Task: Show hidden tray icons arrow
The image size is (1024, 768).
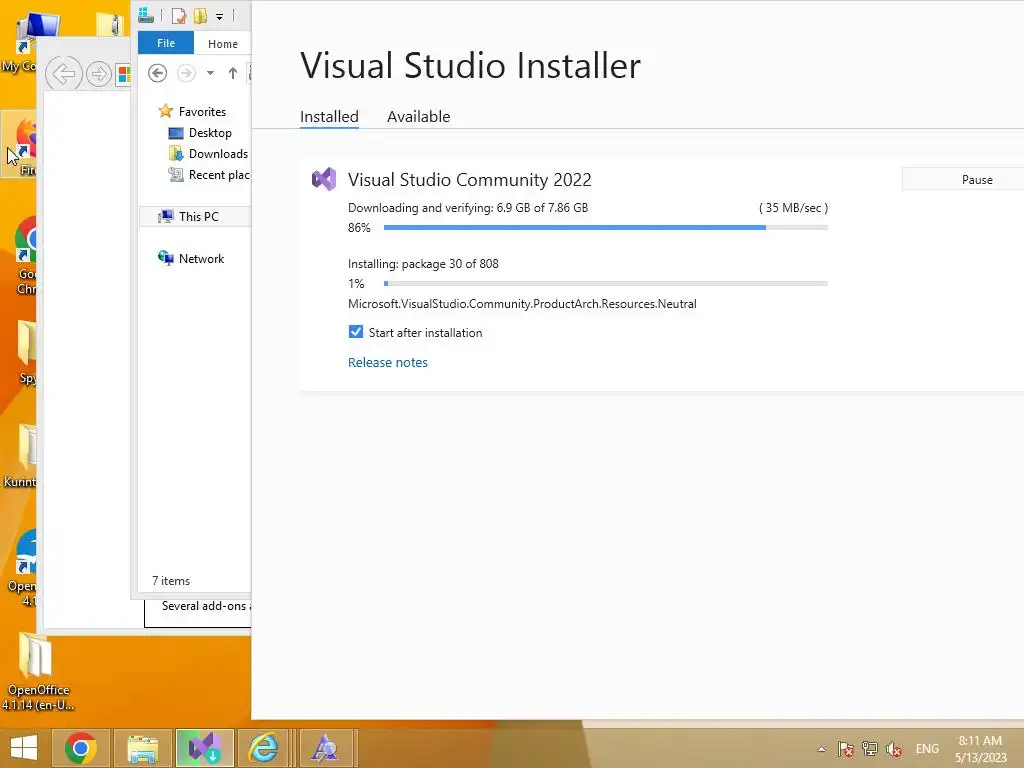Action: [x=822, y=749]
